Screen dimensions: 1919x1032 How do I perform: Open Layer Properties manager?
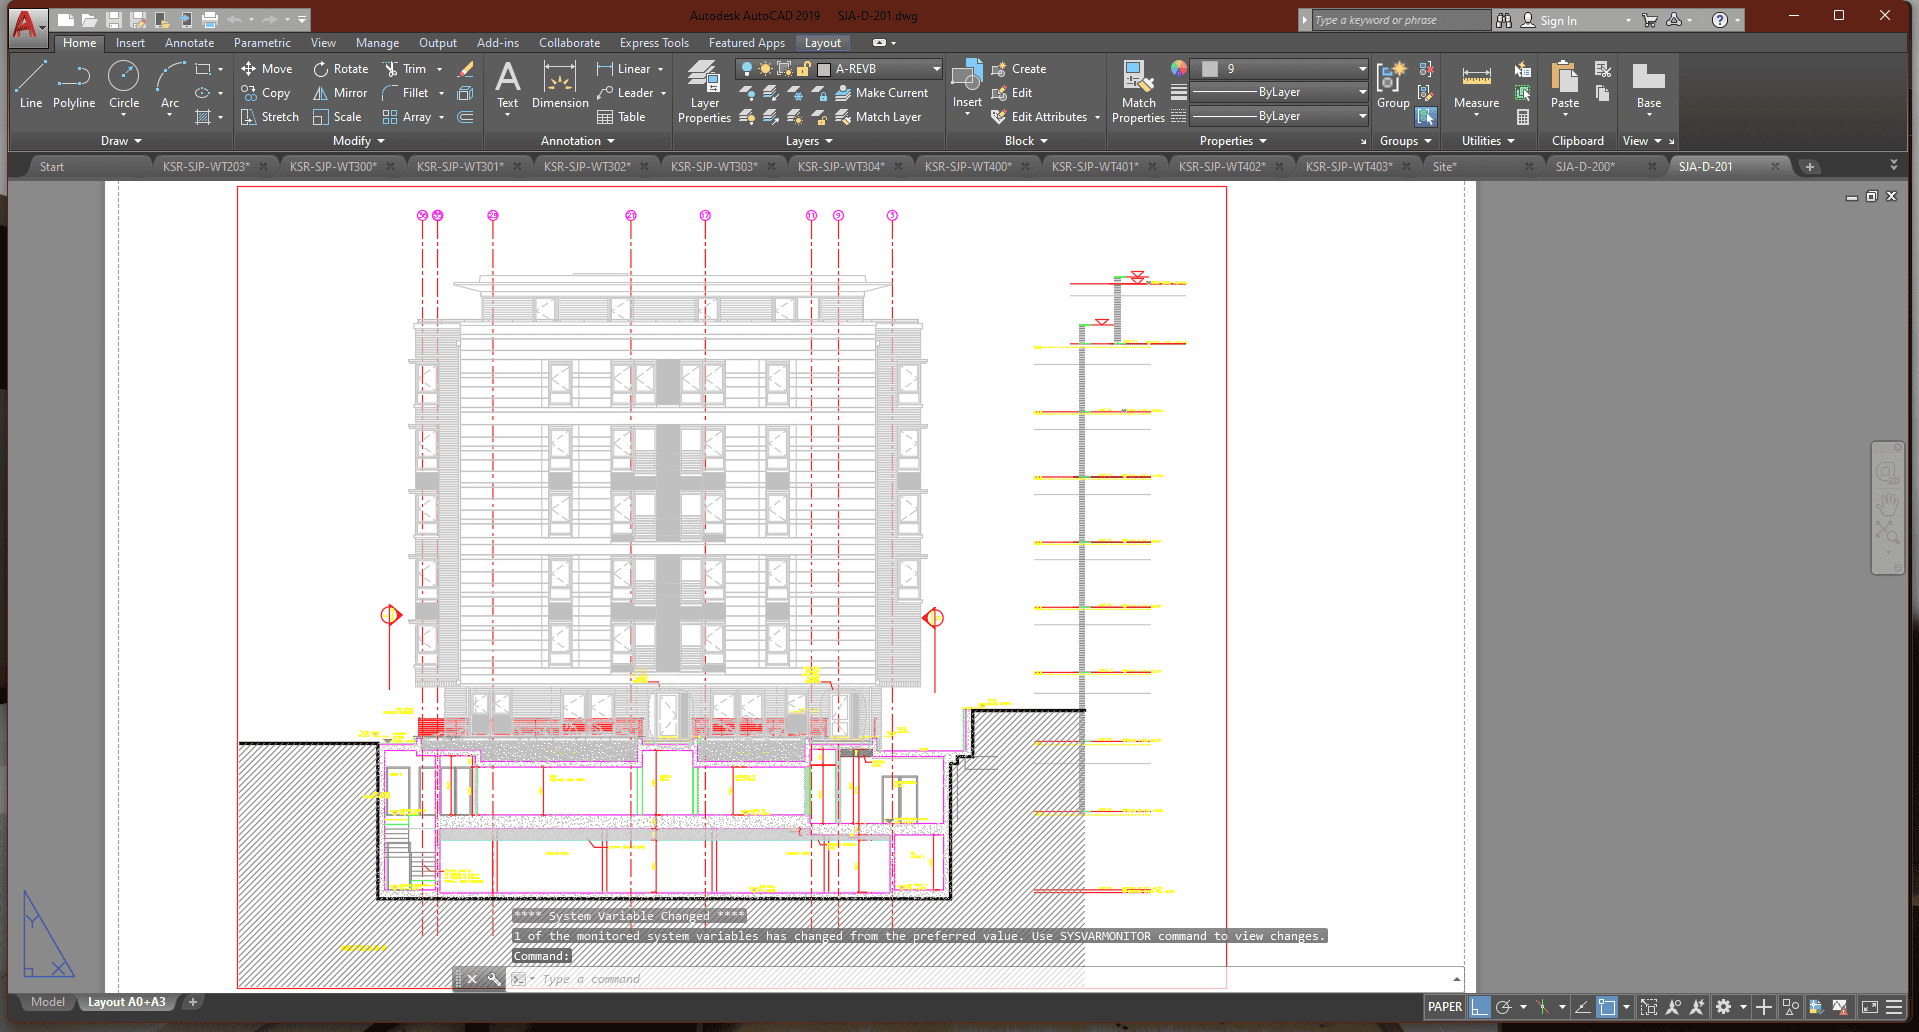704,91
